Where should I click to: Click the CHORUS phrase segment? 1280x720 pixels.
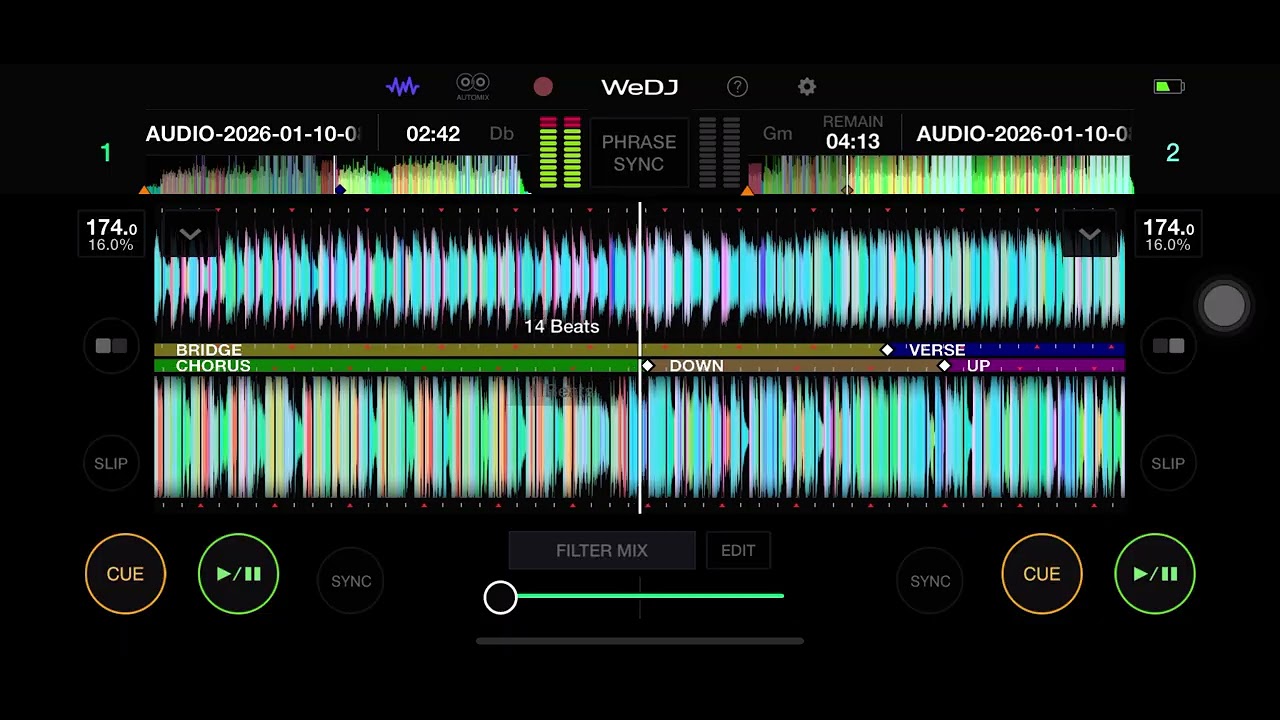397,366
